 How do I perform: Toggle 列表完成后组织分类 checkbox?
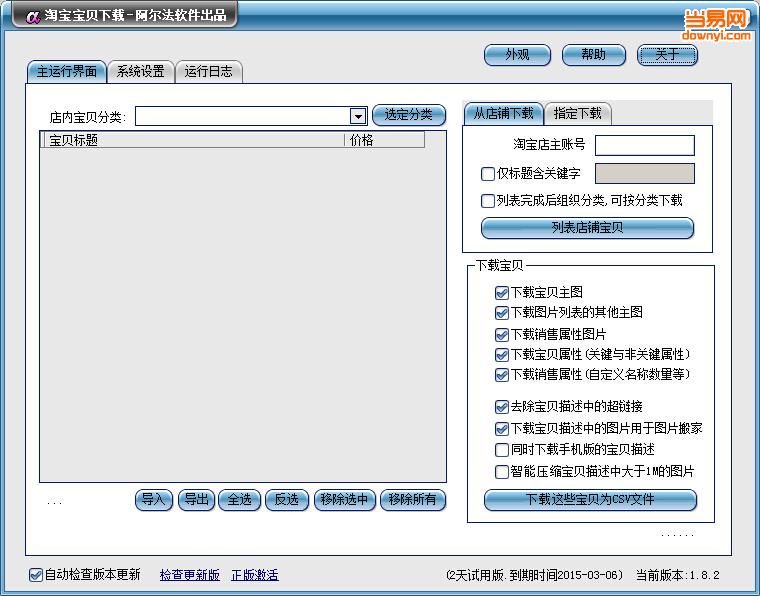coord(488,201)
